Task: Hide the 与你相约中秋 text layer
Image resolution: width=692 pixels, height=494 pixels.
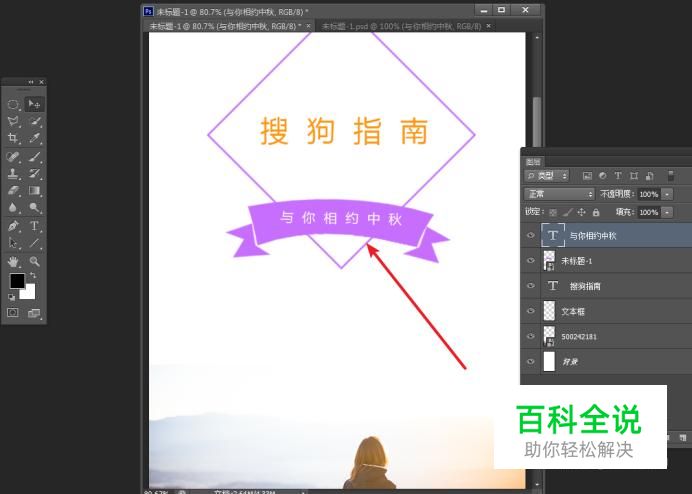Action: click(531, 235)
